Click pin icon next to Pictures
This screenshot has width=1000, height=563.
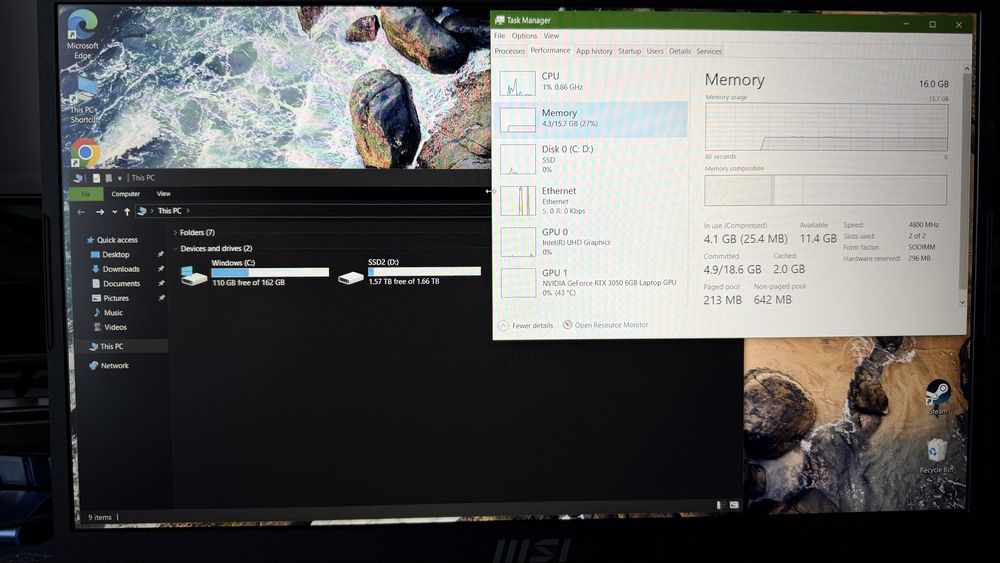pyautogui.click(x=161, y=298)
